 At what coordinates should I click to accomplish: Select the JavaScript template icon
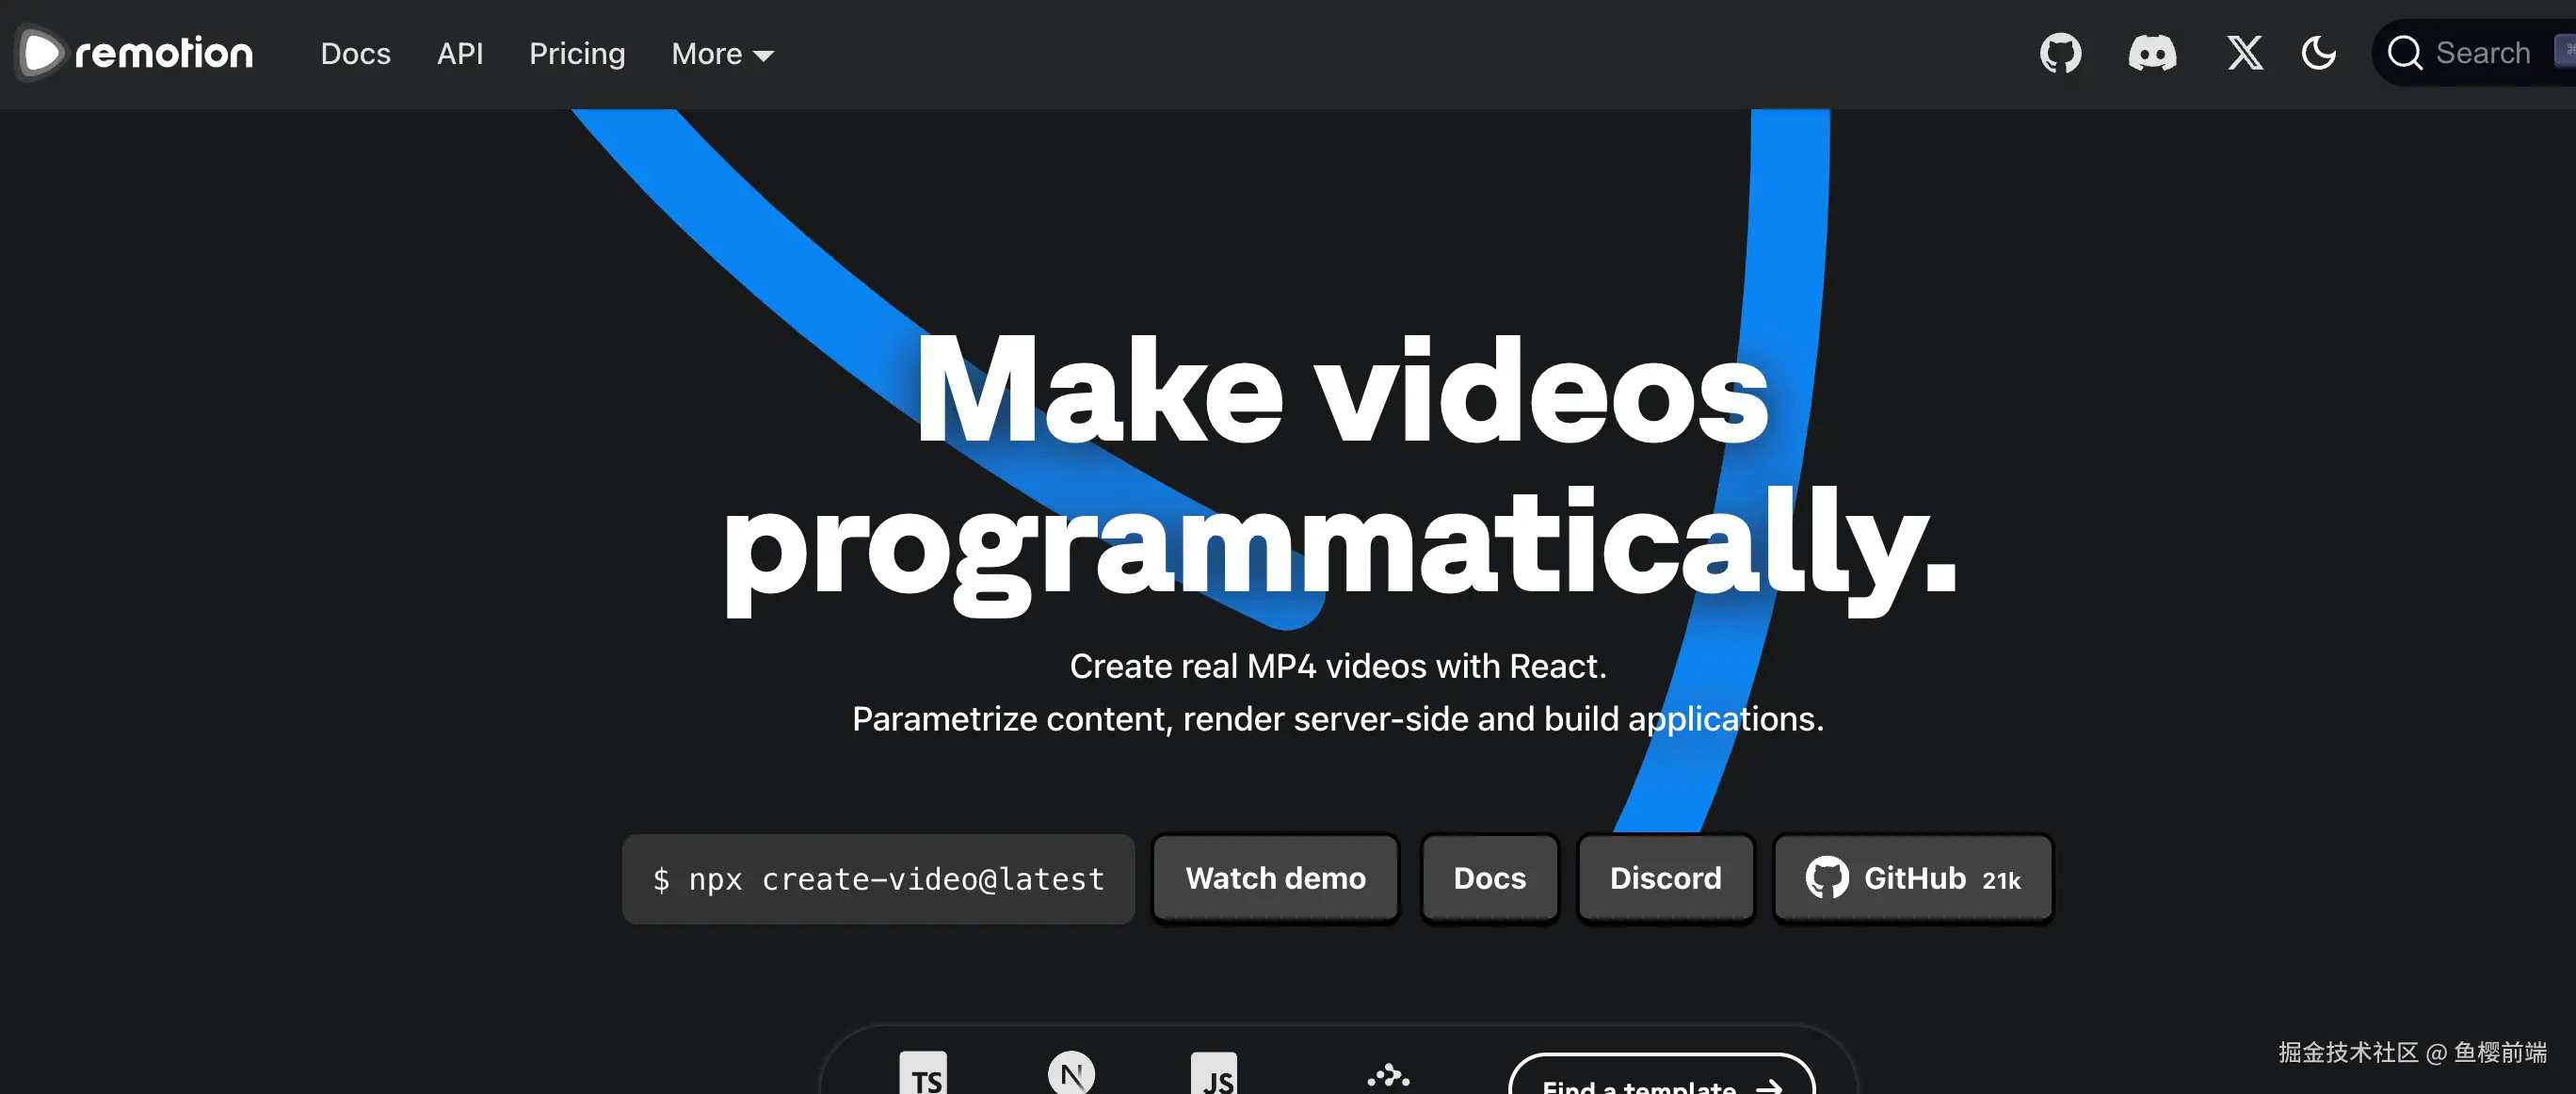click(x=1214, y=1075)
